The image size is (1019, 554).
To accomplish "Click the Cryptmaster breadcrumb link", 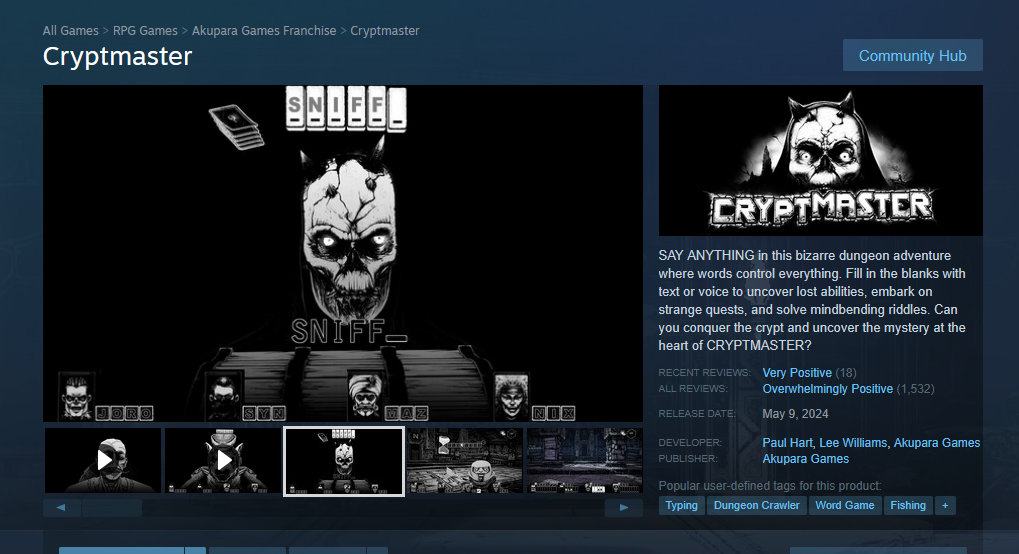I will (x=385, y=31).
